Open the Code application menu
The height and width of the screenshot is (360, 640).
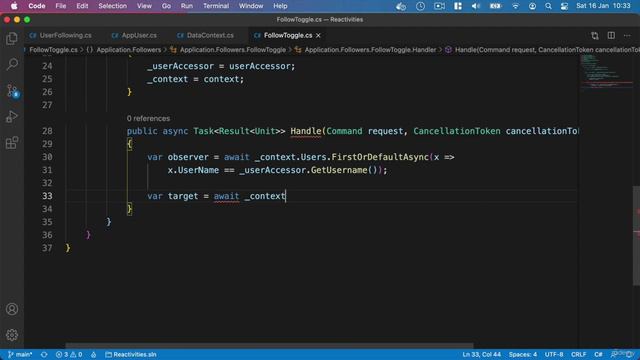point(37,6)
